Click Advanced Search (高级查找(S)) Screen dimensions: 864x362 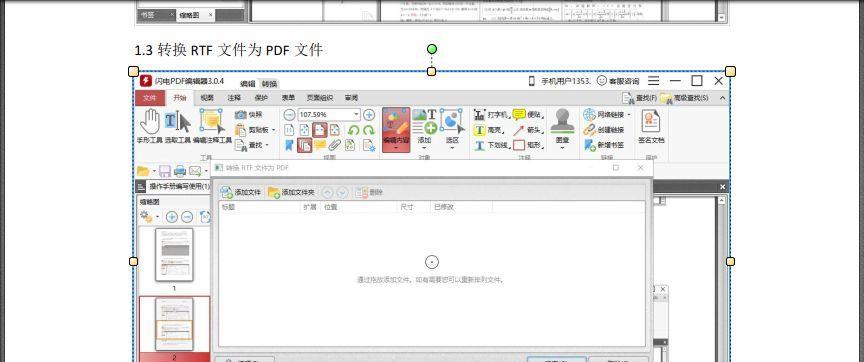[x=685, y=98]
